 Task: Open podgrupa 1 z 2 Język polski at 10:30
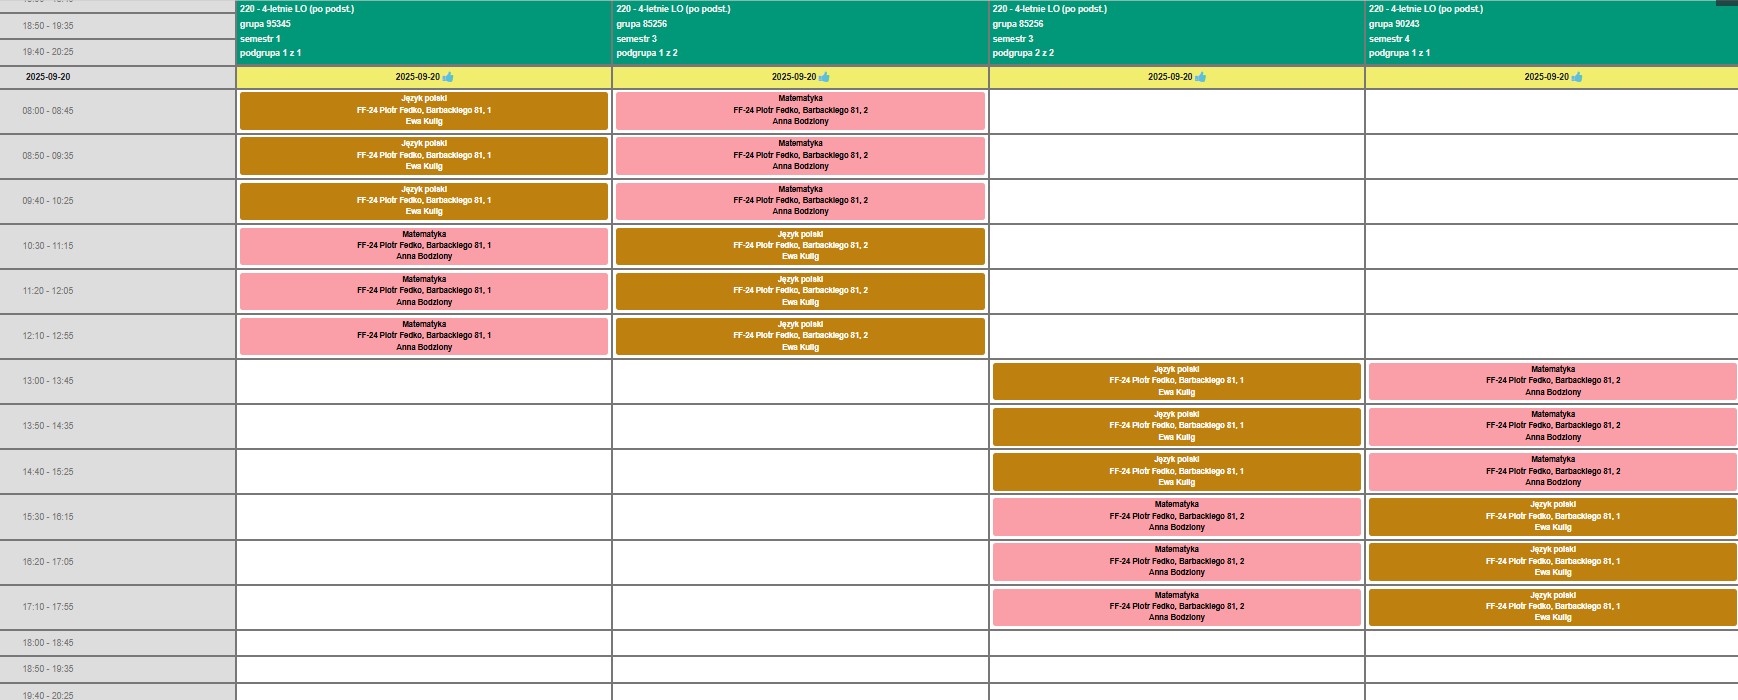point(800,246)
